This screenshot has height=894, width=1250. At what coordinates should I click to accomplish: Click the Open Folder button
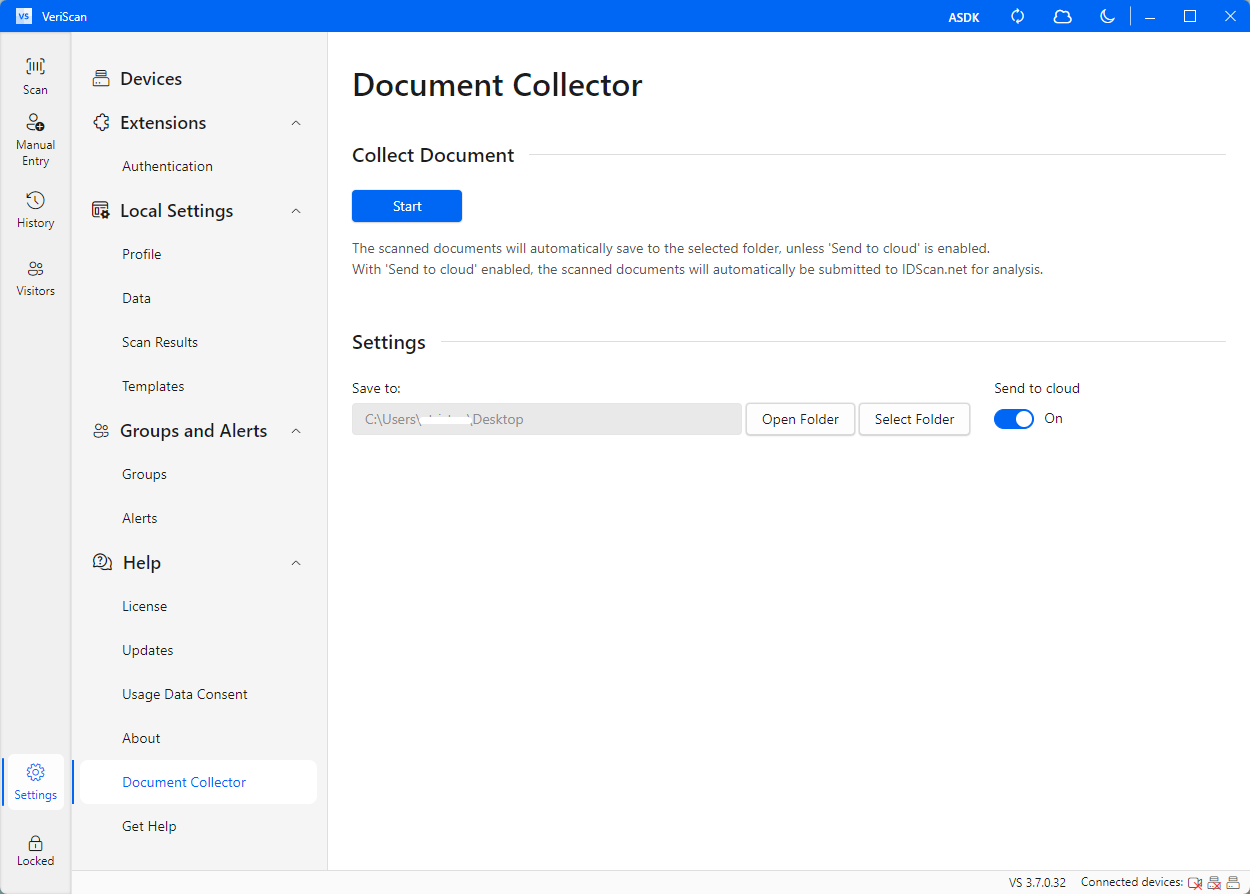(800, 419)
